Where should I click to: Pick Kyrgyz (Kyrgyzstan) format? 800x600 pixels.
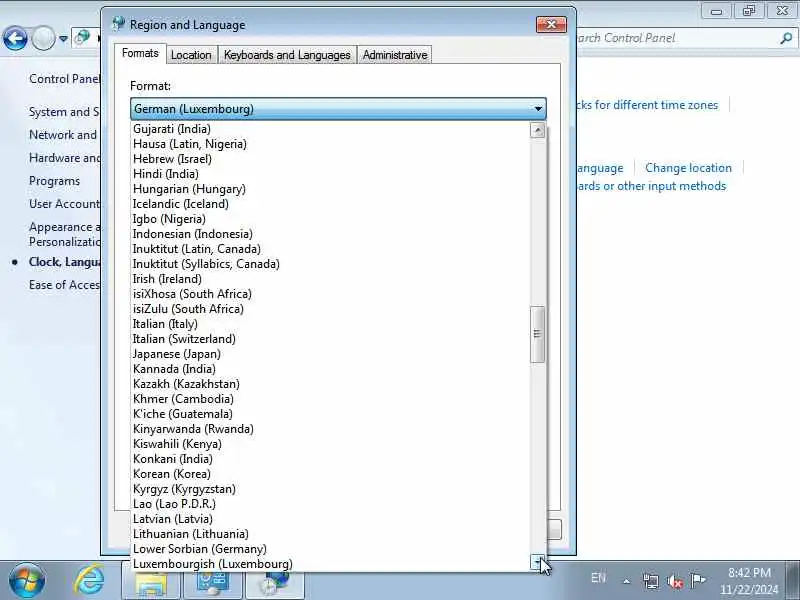(331, 489)
